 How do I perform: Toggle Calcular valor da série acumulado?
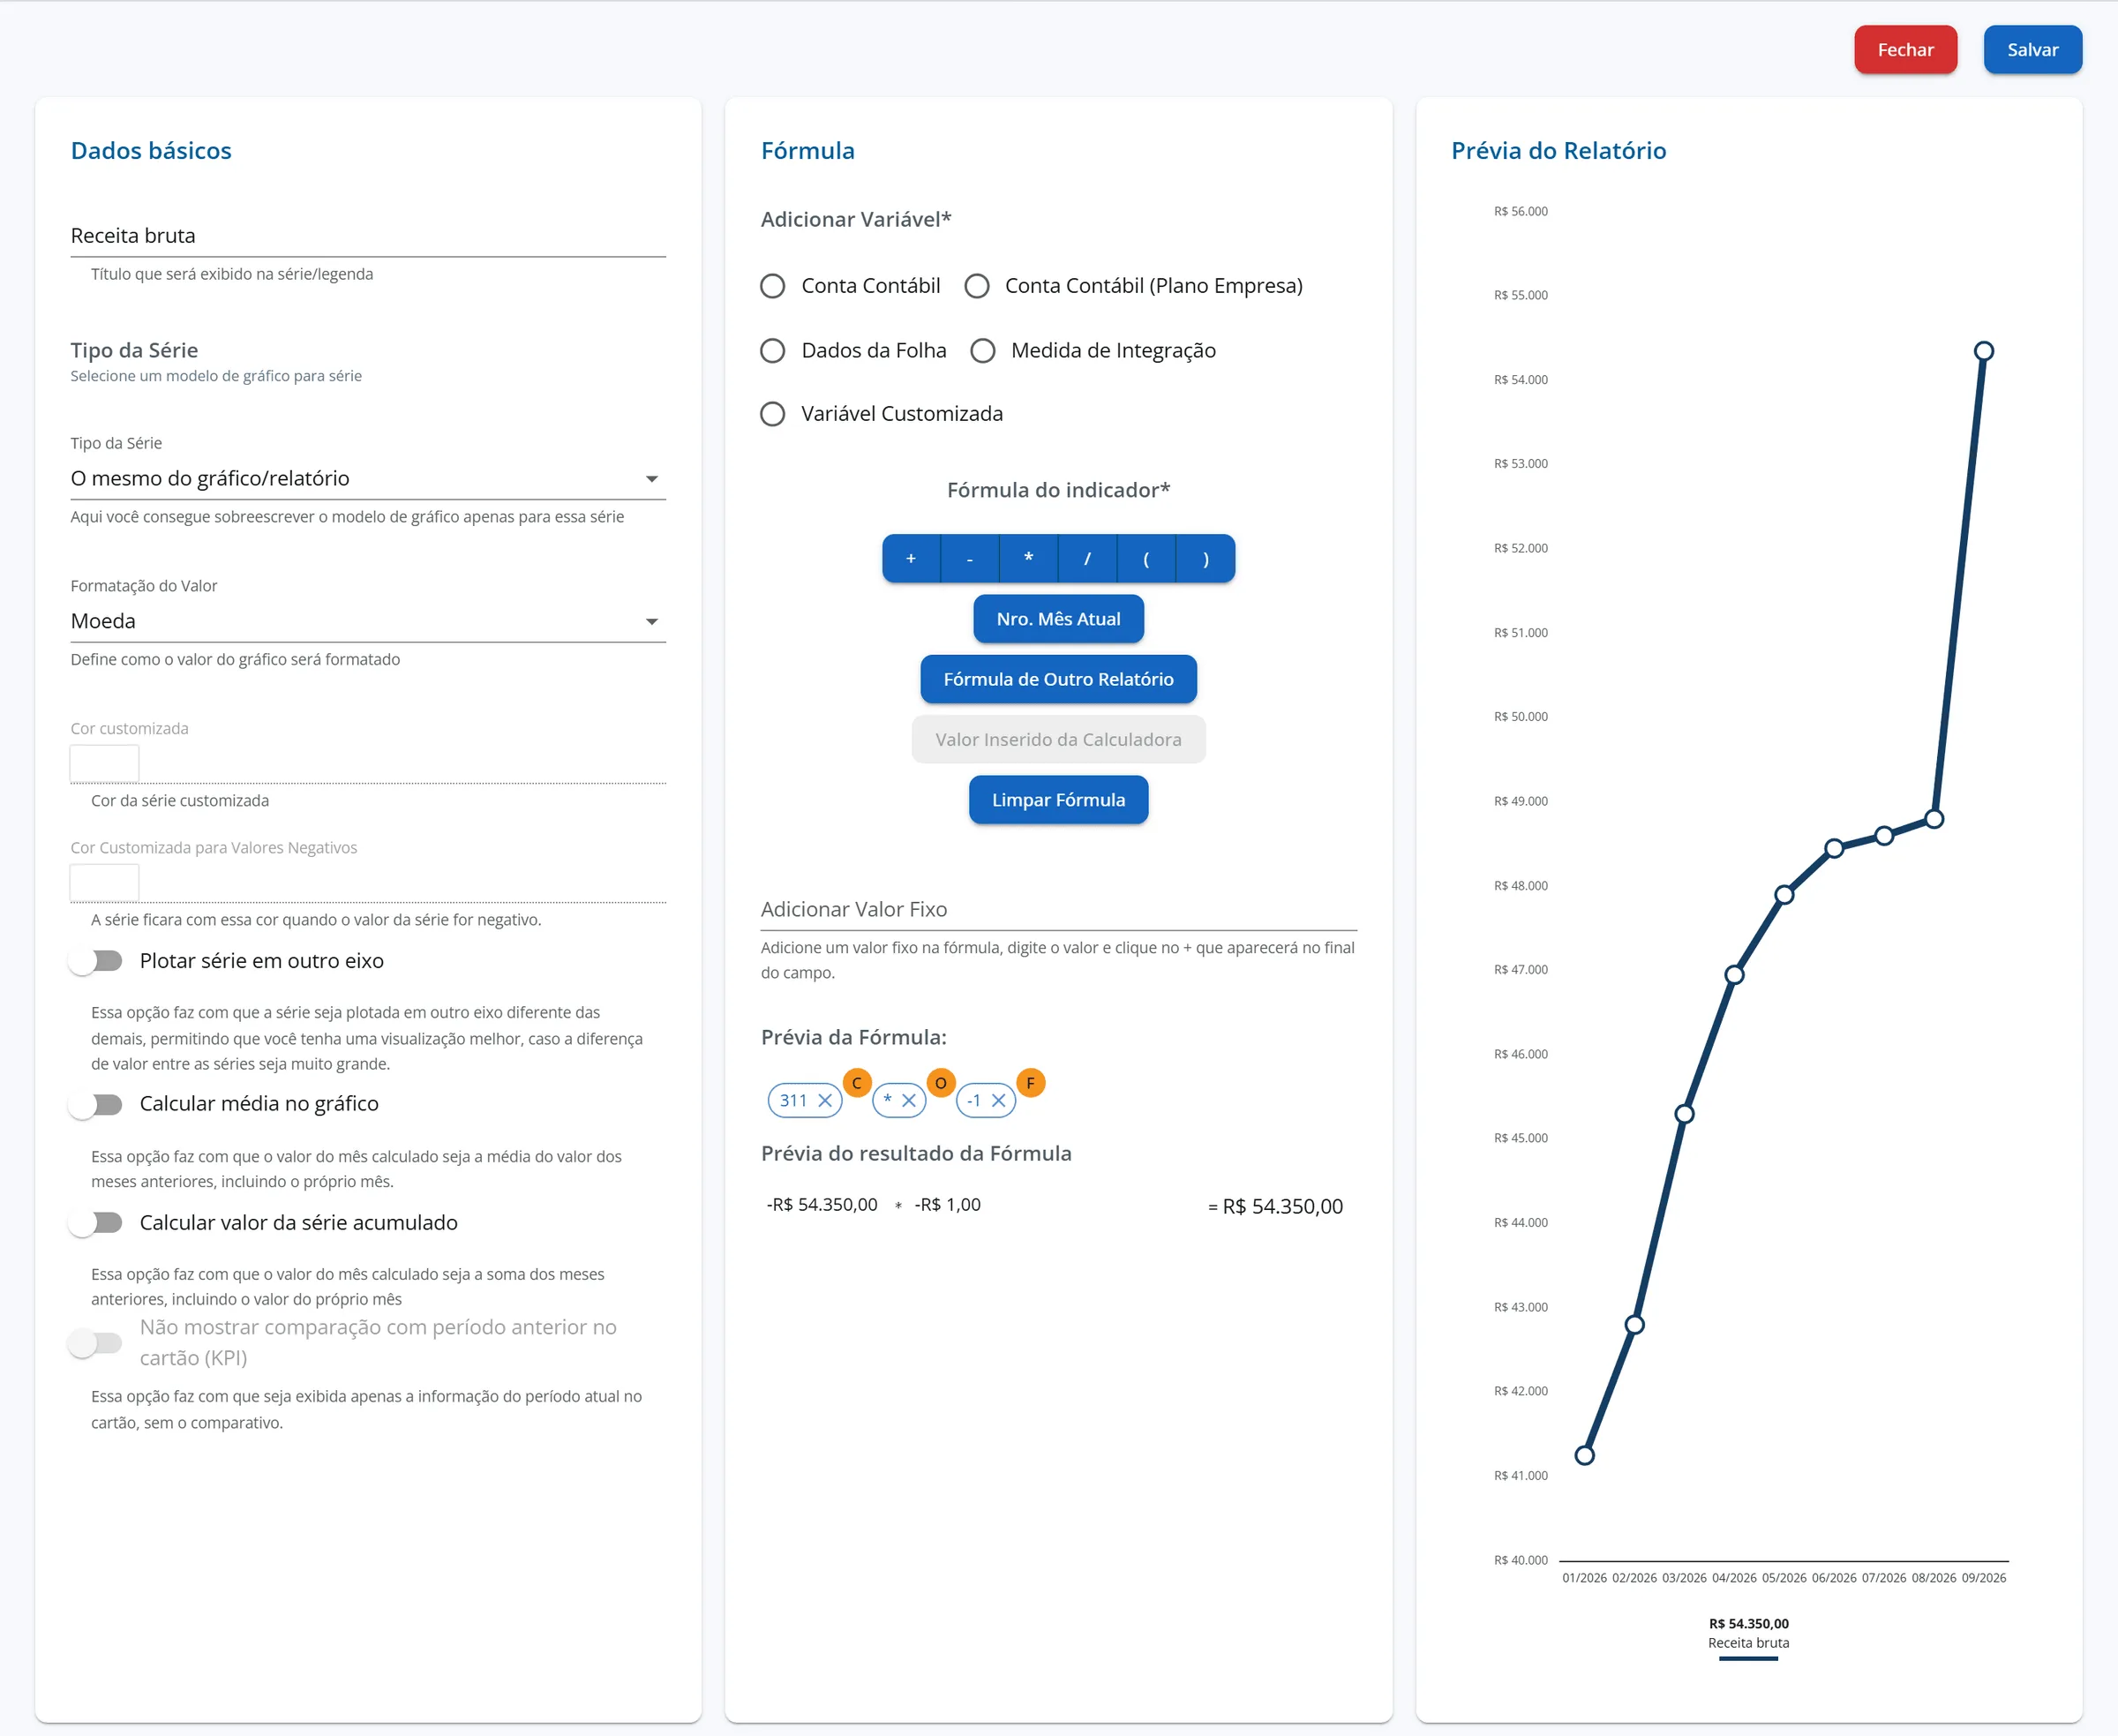point(96,1223)
